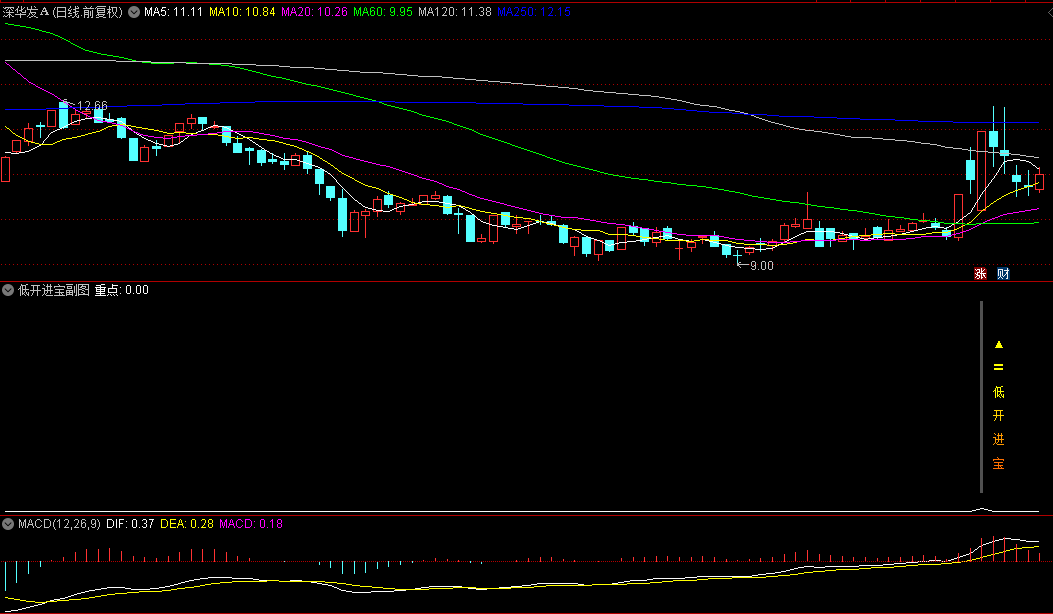Viewport: 1053px width, 614px height.
Task: Click the MACD(12,26,9) indicator name
Action: [x=59, y=524]
